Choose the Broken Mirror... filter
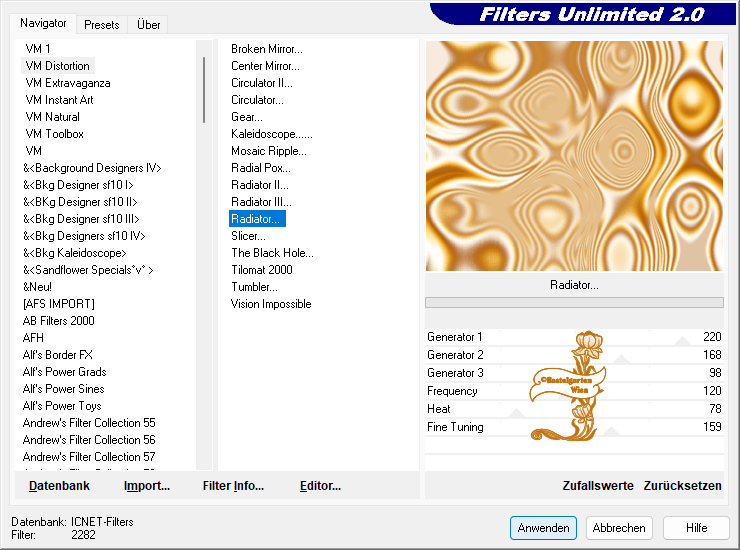740x550 pixels. point(267,49)
